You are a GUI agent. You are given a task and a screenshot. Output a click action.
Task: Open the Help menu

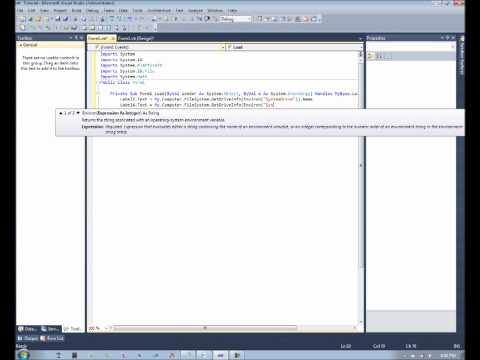232,11
